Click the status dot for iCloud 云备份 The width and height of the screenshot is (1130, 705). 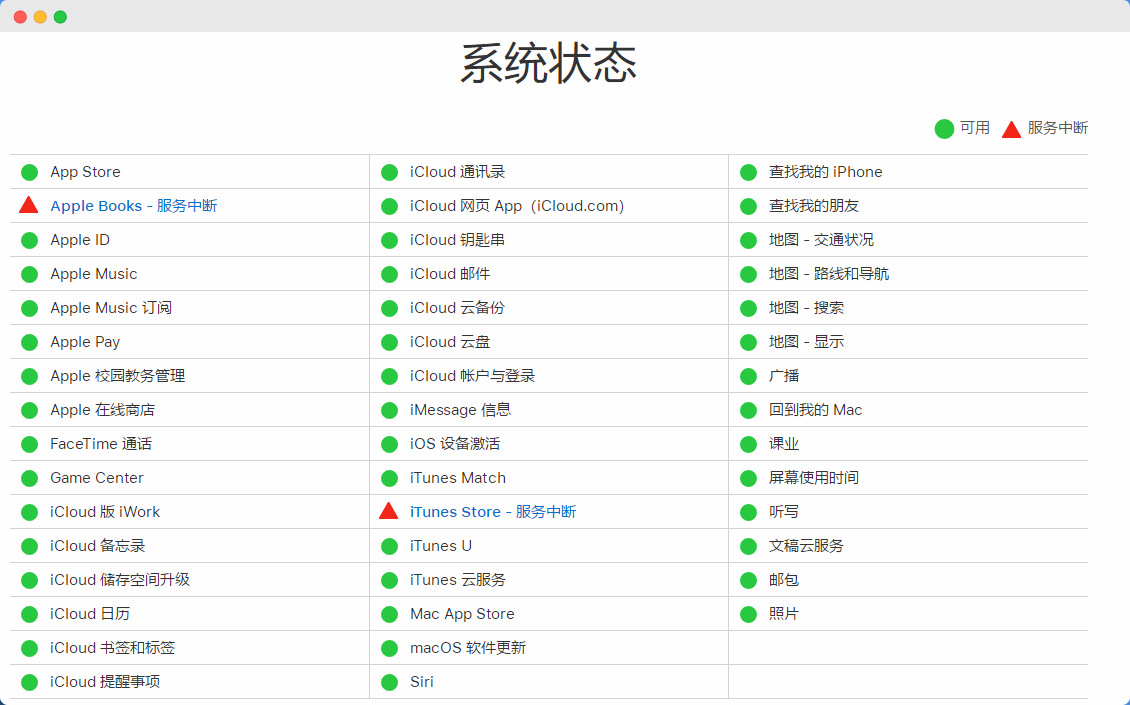pos(388,307)
